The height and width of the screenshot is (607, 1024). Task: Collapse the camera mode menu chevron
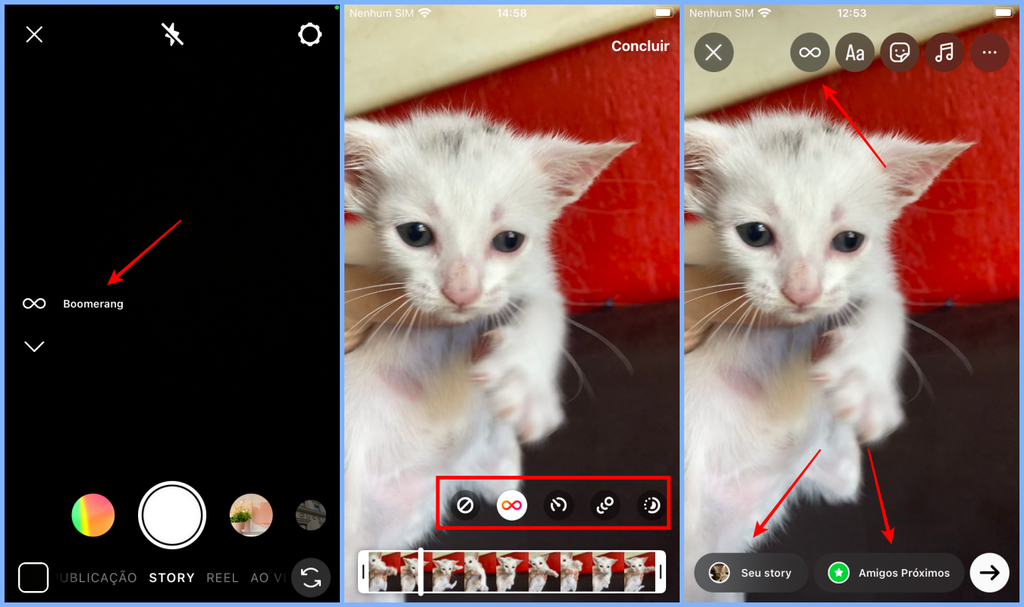click(35, 345)
